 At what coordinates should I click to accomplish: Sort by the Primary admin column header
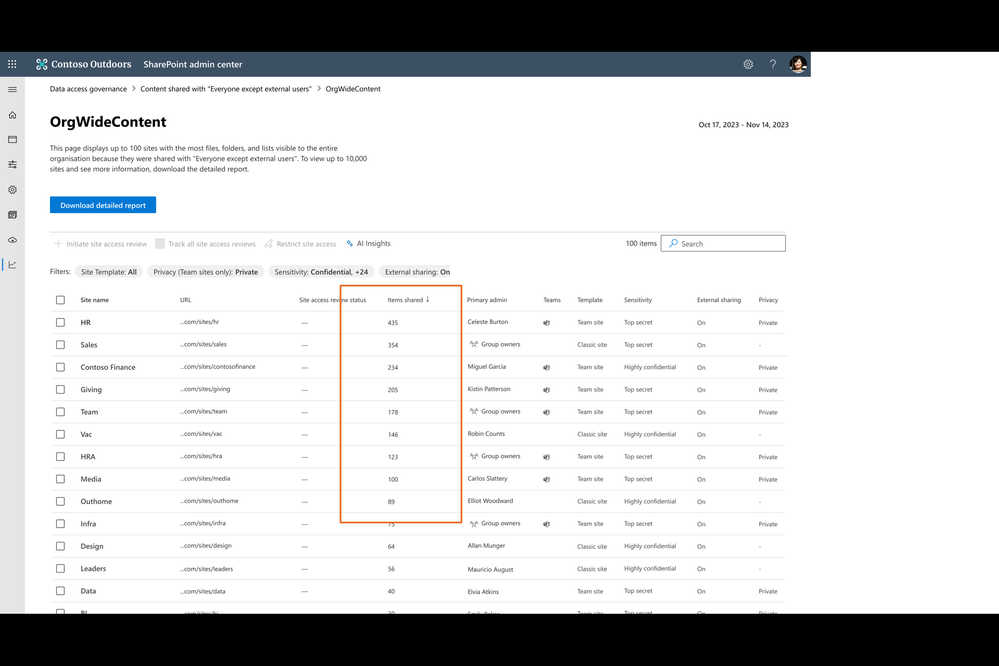pos(487,300)
